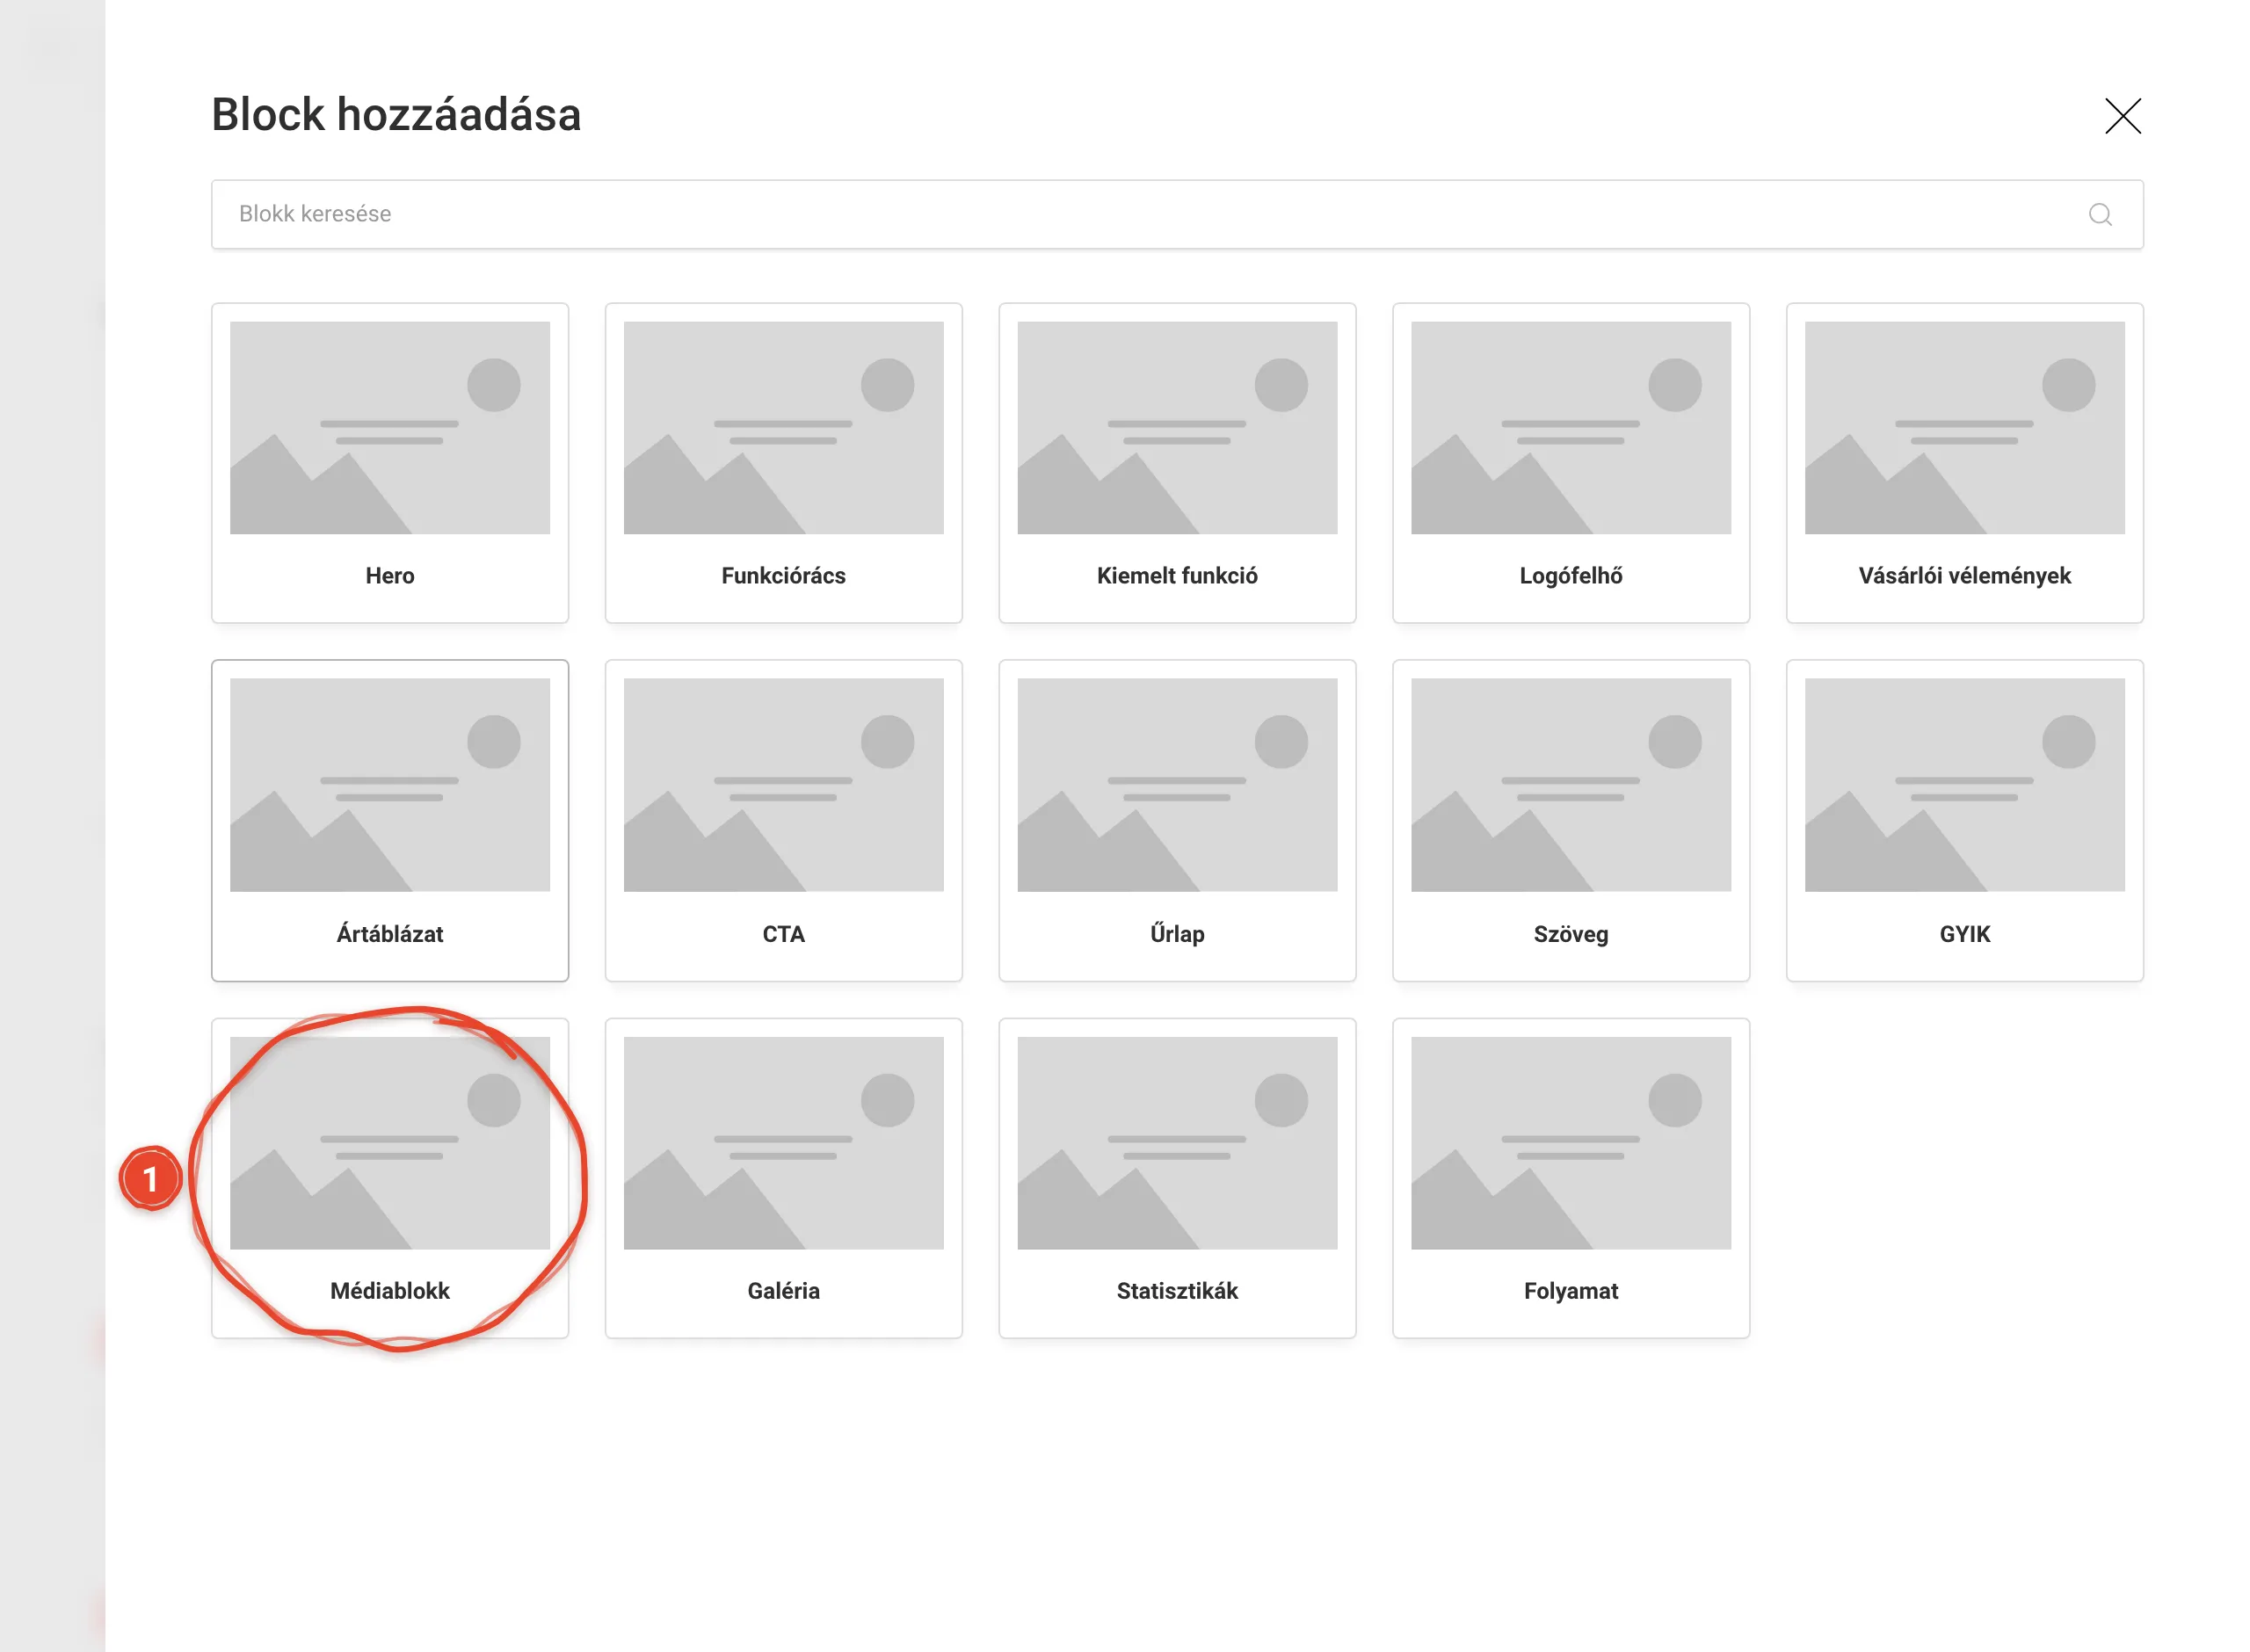Select the Folyamat block

tap(1571, 1178)
